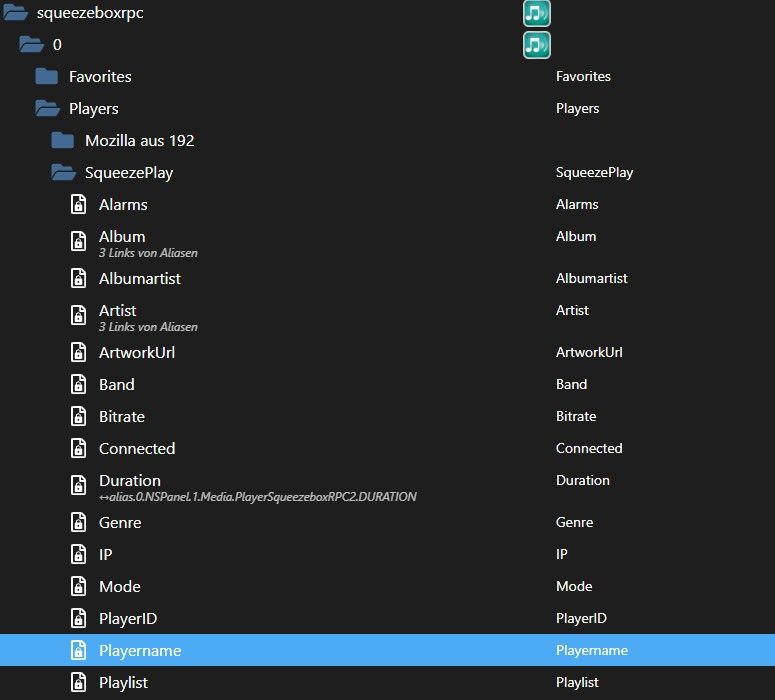Select the Favorites tree label

tap(100, 77)
